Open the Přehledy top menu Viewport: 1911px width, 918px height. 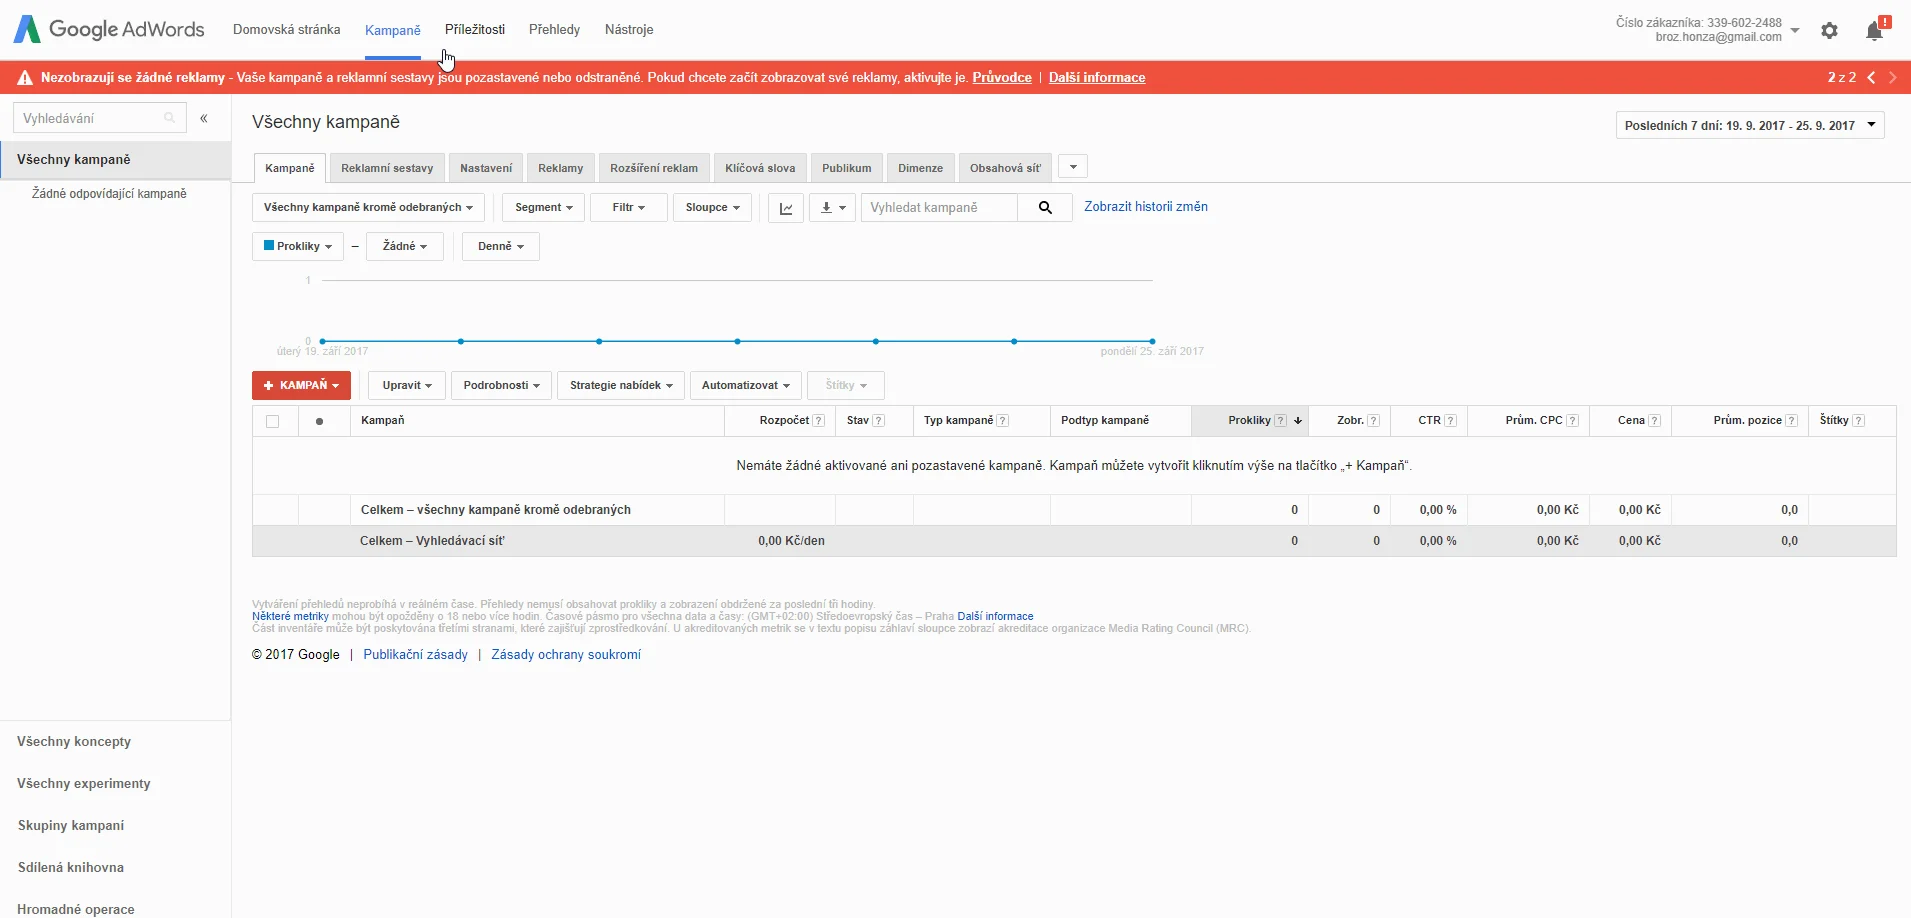pyautogui.click(x=554, y=29)
